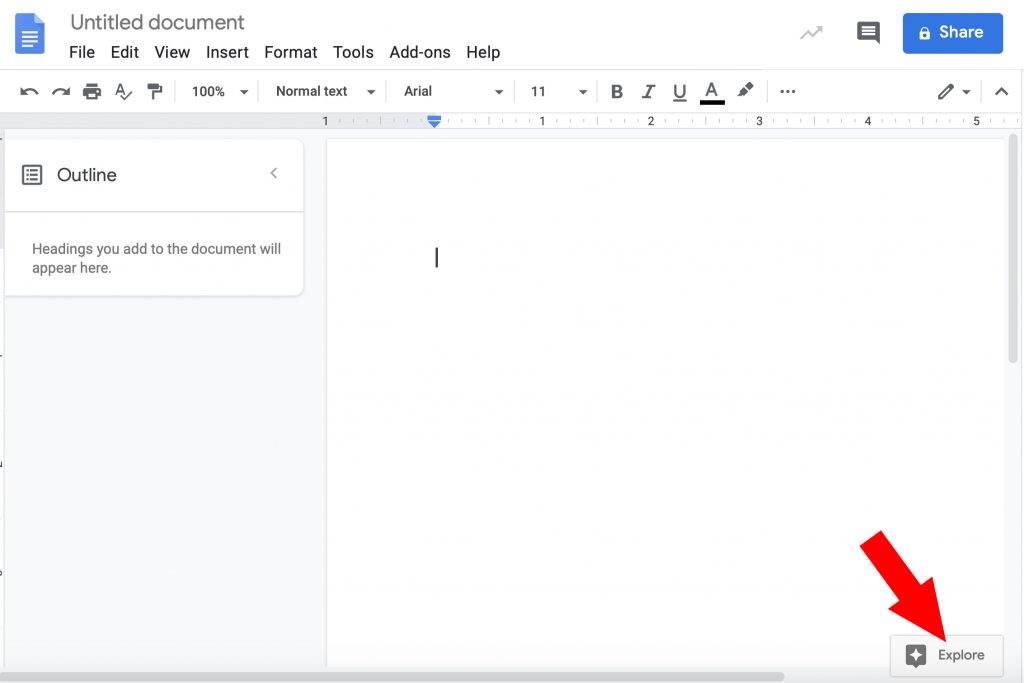The height and width of the screenshot is (683, 1024).
Task: Toggle bold formatting
Action: (616, 91)
